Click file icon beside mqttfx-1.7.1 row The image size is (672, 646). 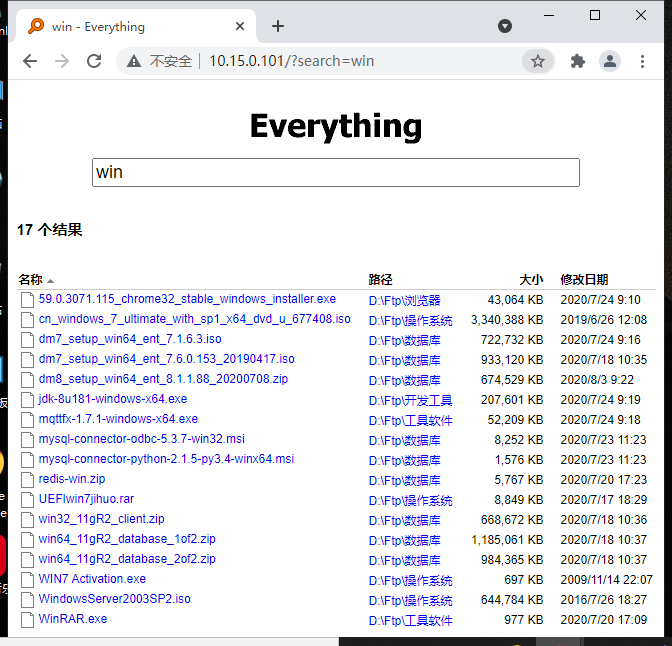tap(27, 420)
